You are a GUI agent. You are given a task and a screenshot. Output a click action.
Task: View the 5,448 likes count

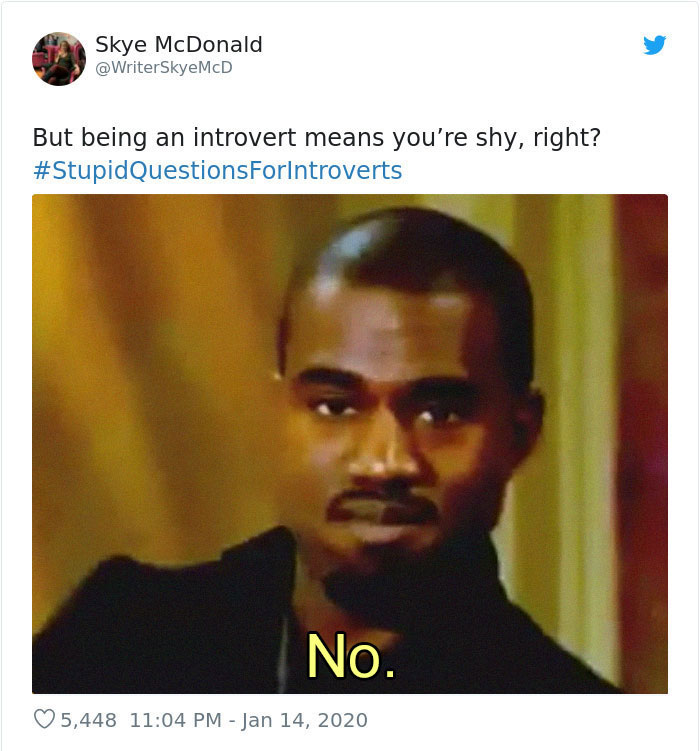pos(89,720)
